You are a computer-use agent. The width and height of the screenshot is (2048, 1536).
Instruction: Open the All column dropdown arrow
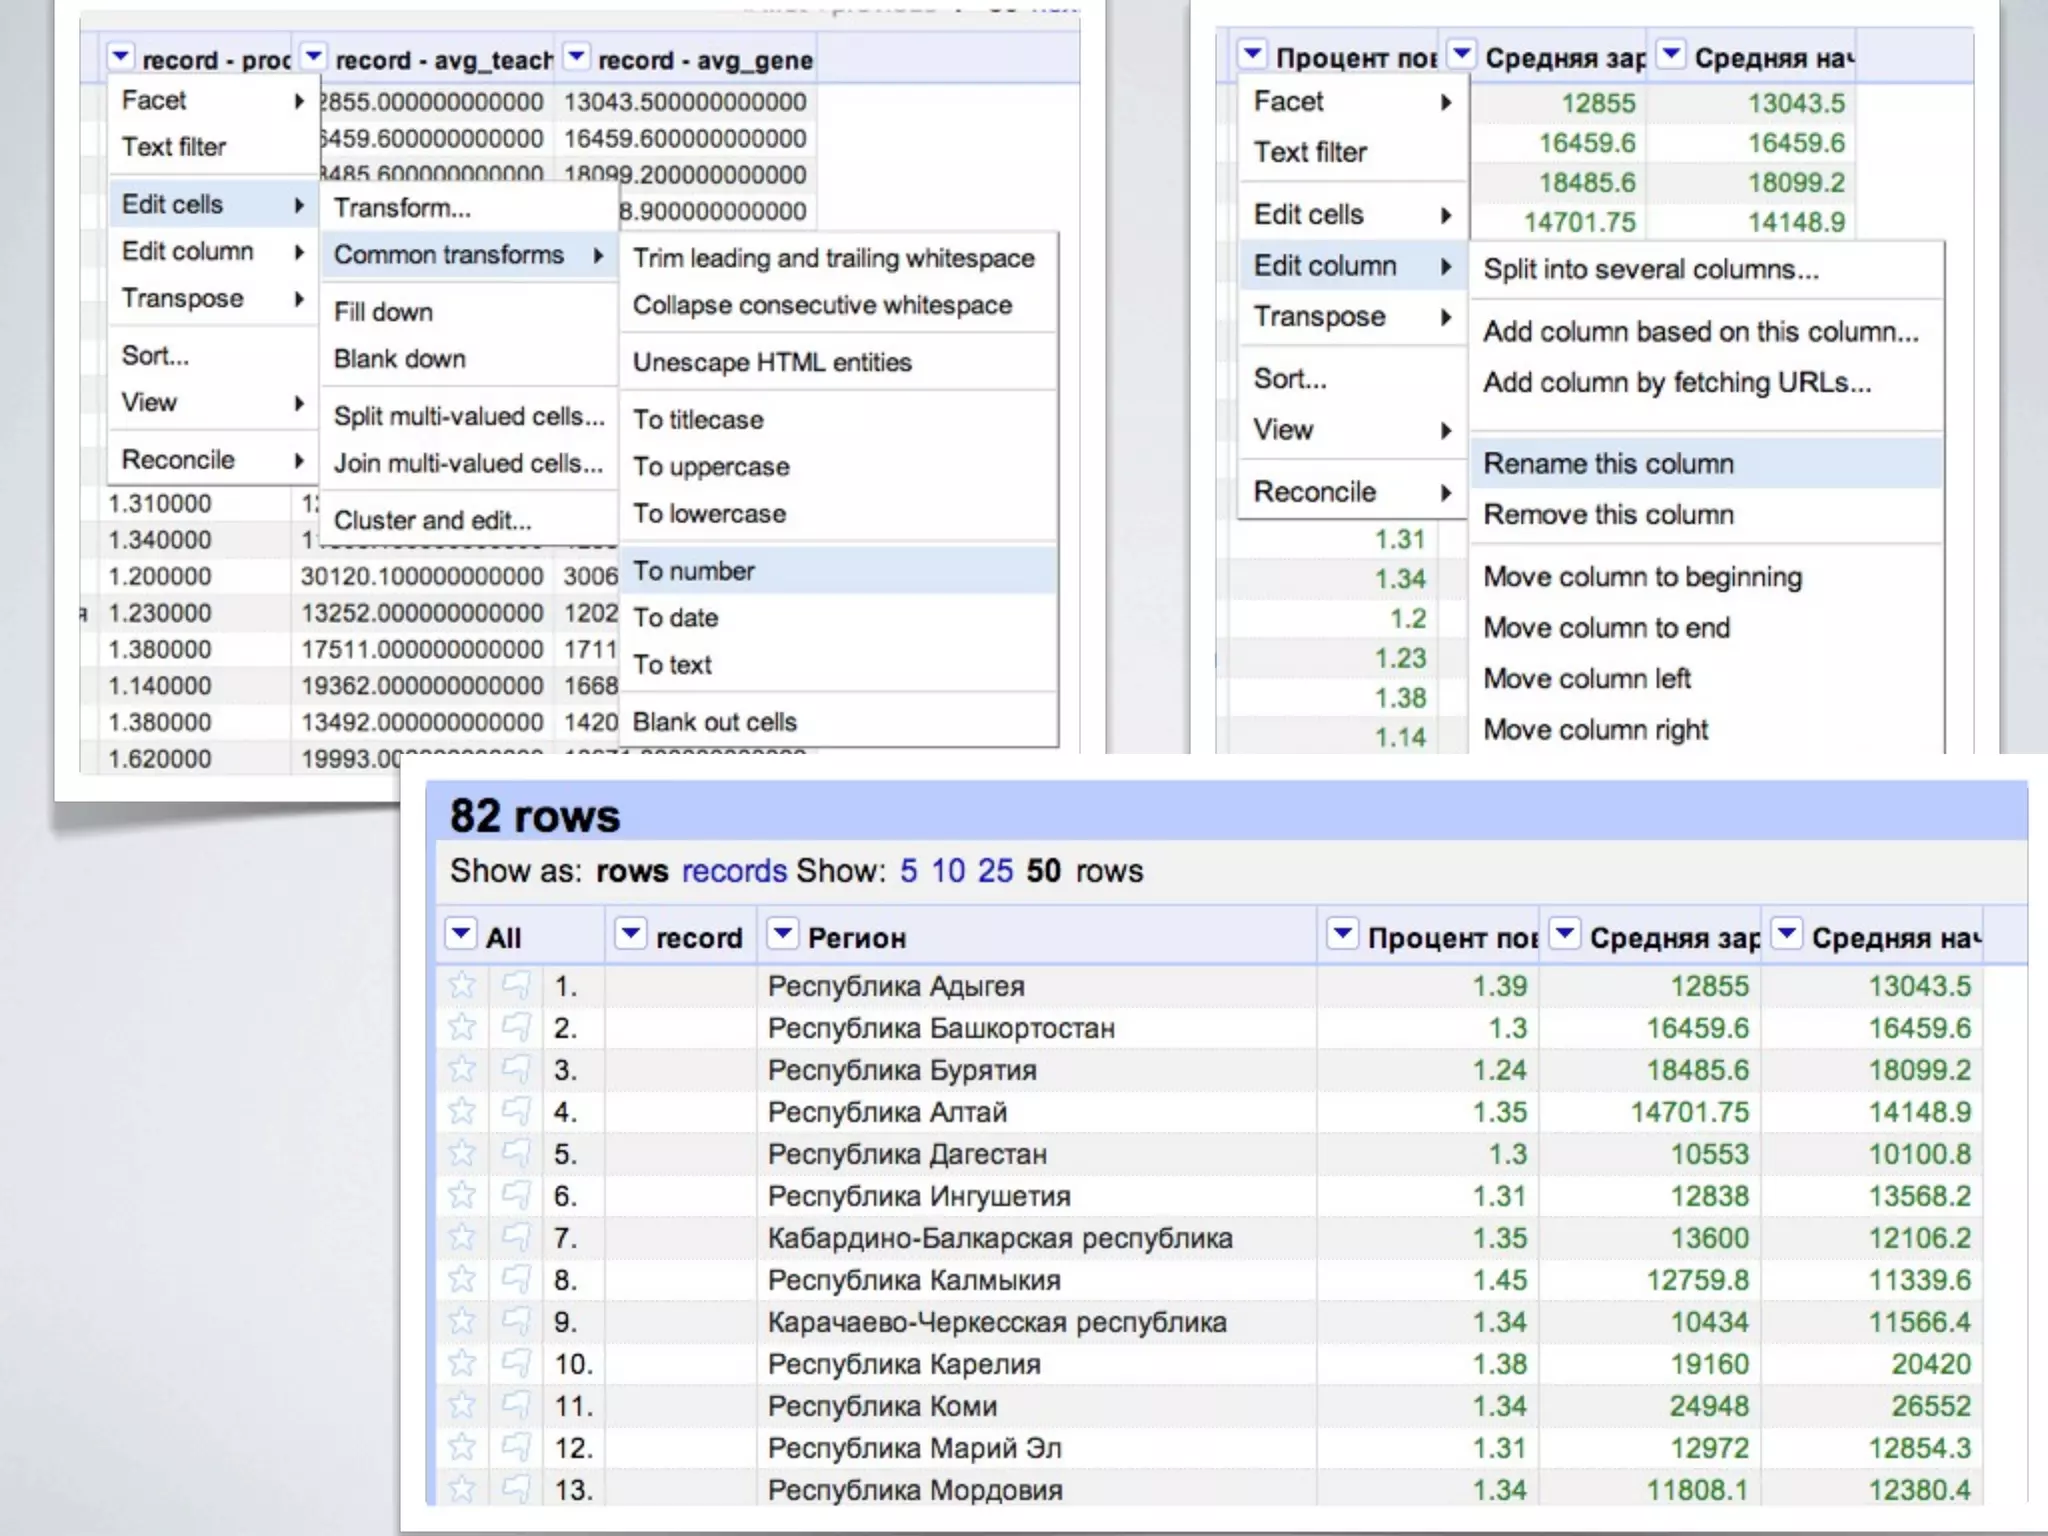coord(461,935)
